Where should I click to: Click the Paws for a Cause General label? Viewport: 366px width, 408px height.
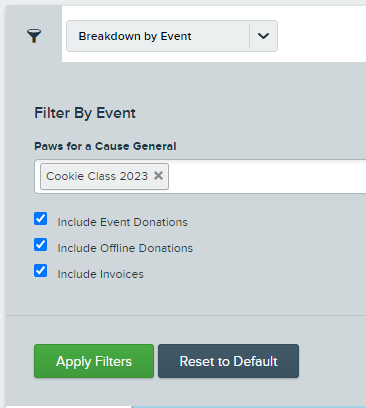[105, 146]
